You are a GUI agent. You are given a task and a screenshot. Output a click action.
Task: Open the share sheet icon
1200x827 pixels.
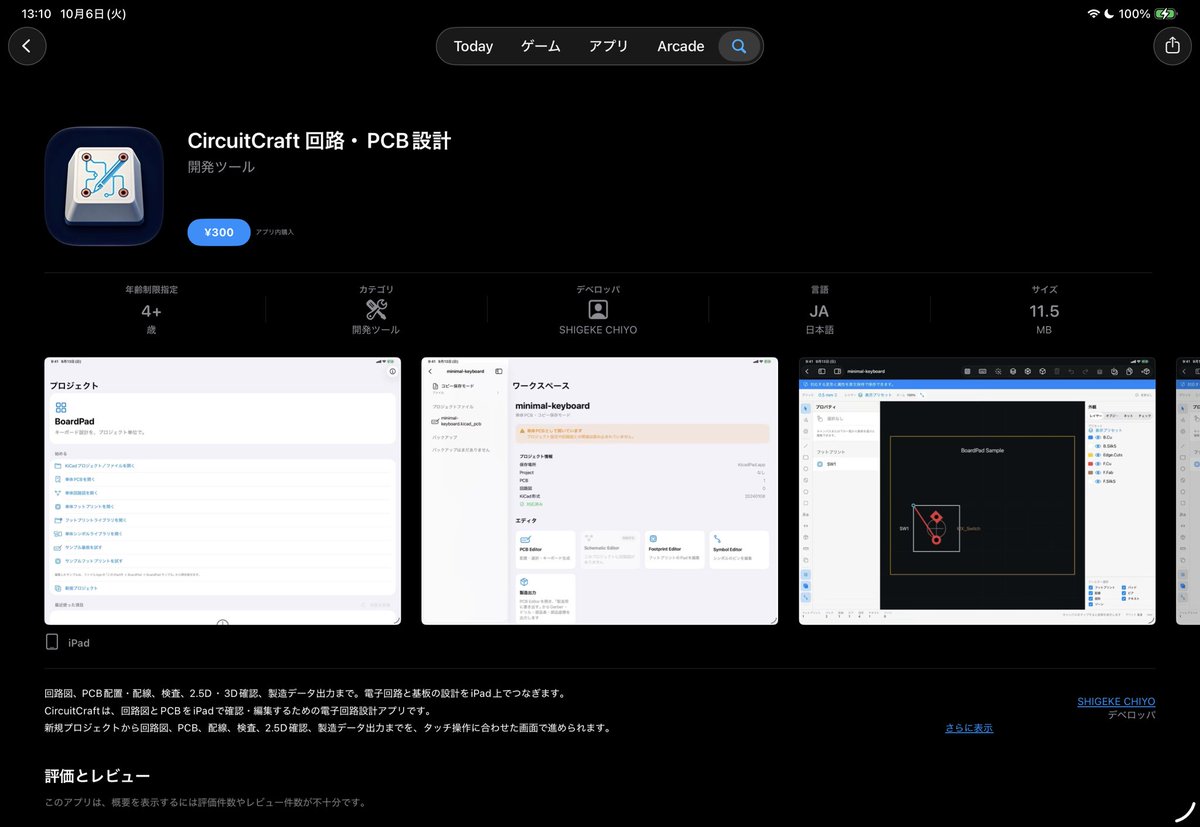pos(1172,46)
